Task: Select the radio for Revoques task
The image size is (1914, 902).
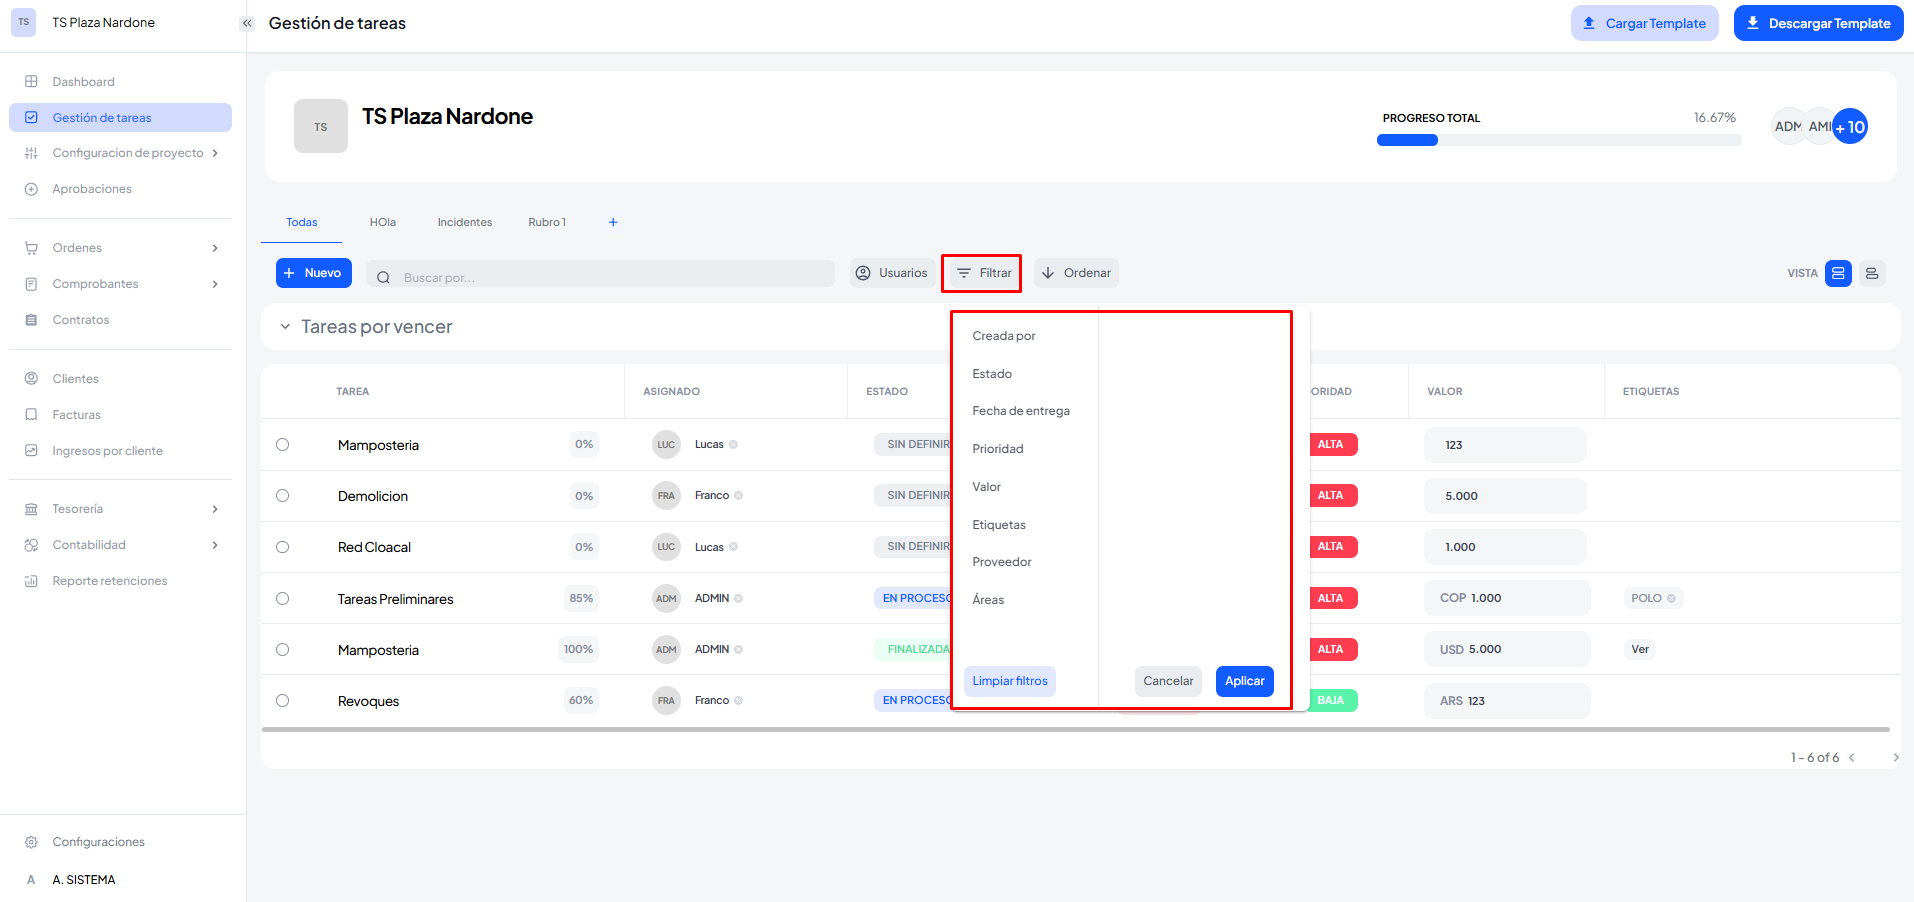Action: coord(283,701)
